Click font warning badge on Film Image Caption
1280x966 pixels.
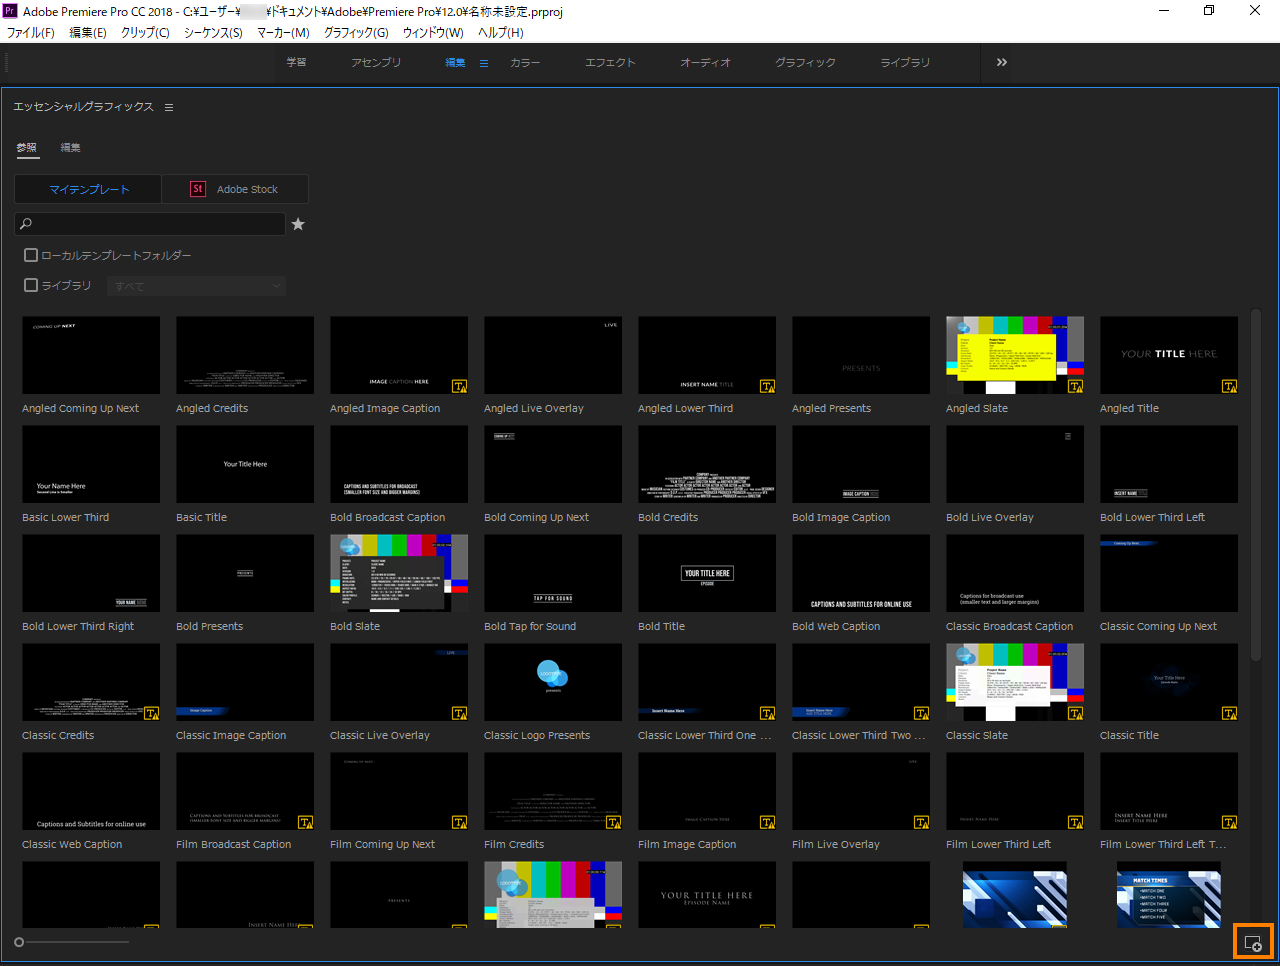click(x=767, y=822)
